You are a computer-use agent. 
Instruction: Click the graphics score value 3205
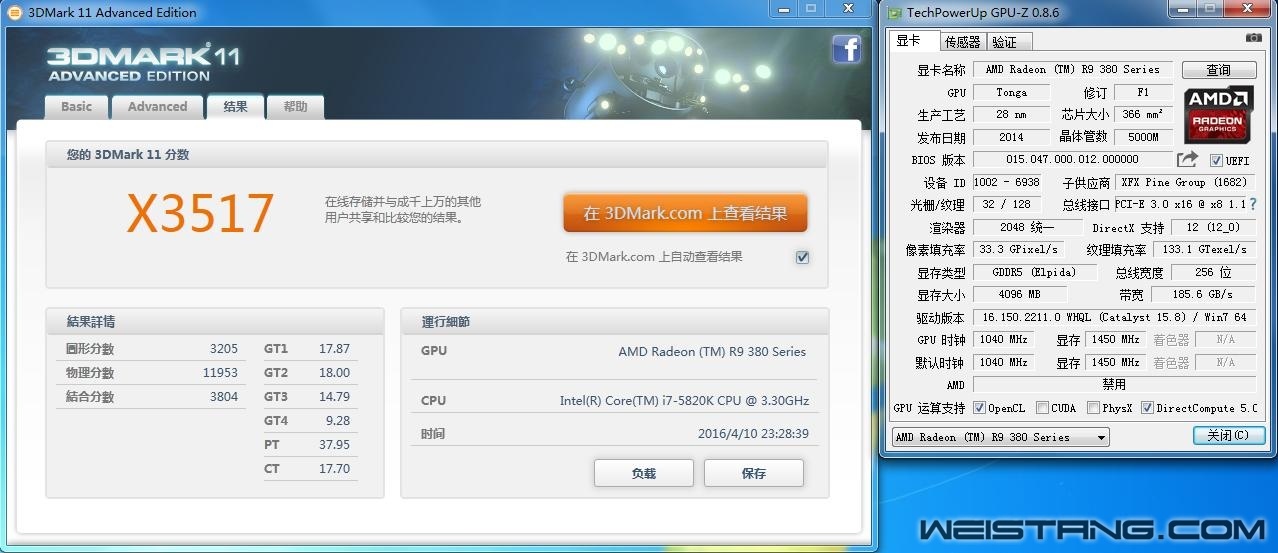click(x=223, y=349)
